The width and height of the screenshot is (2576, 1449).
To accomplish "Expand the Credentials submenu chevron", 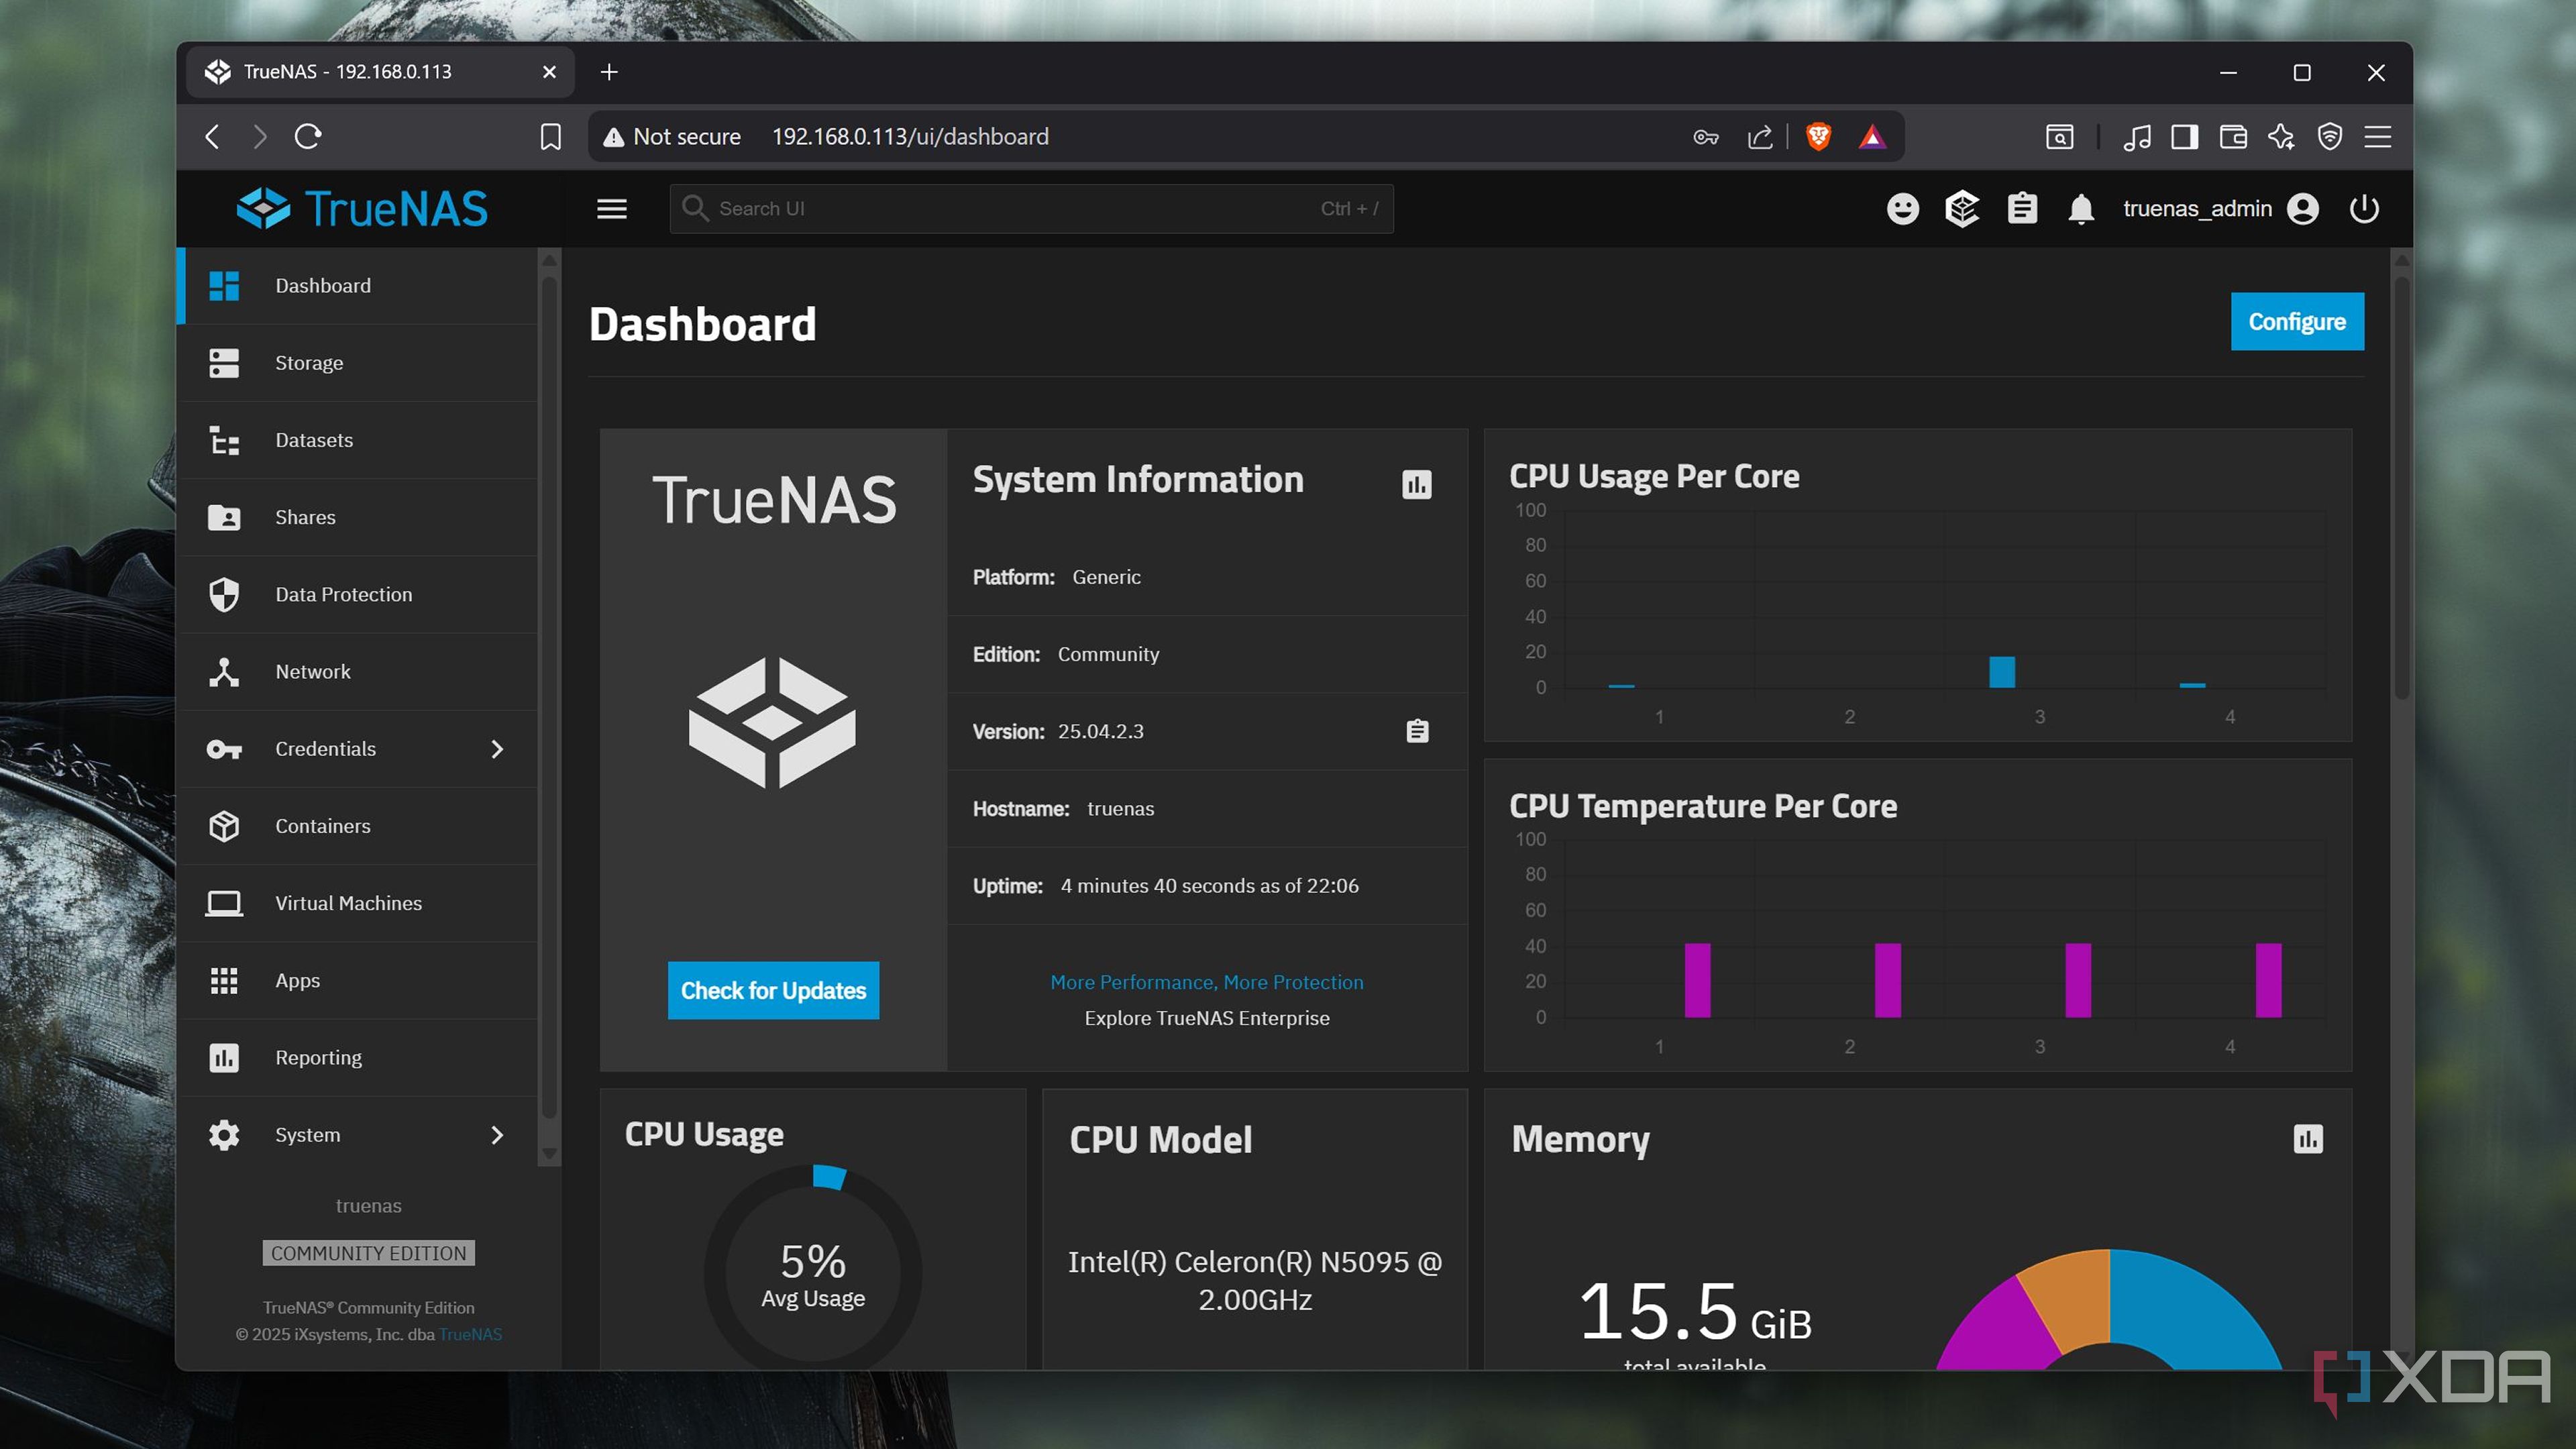I will (x=497, y=749).
